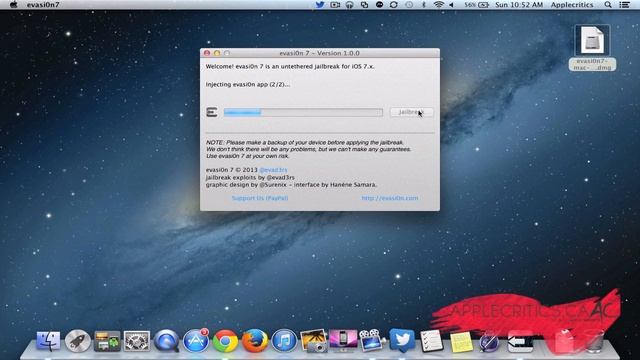Click the round black menu bar icon
Image resolution: width=640 pixels, height=360 pixels.
point(379,4)
